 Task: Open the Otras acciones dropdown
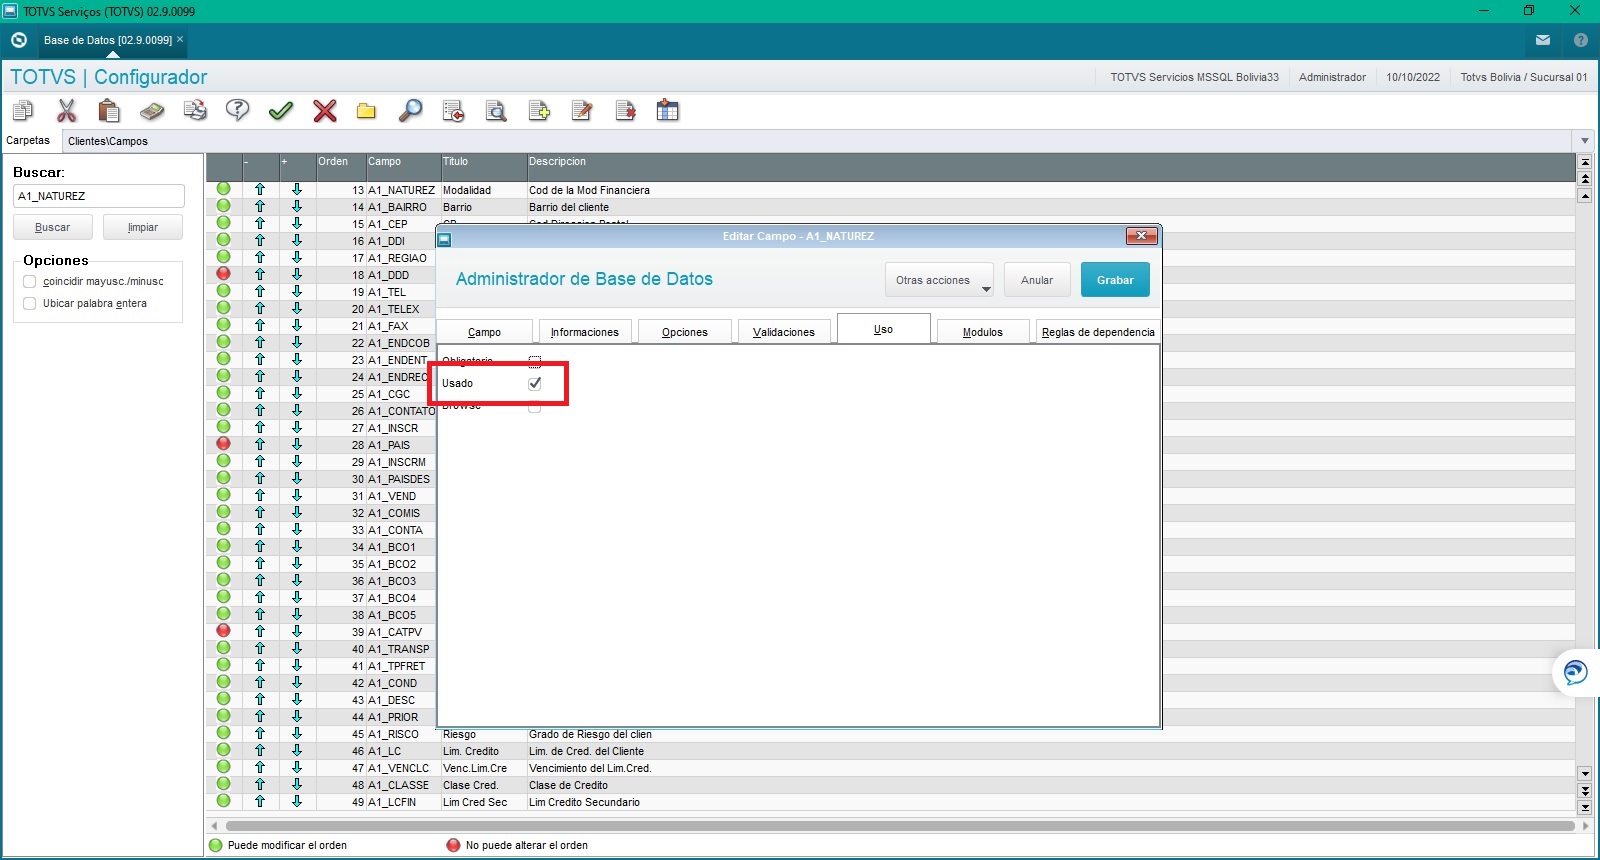pyautogui.click(x=939, y=280)
